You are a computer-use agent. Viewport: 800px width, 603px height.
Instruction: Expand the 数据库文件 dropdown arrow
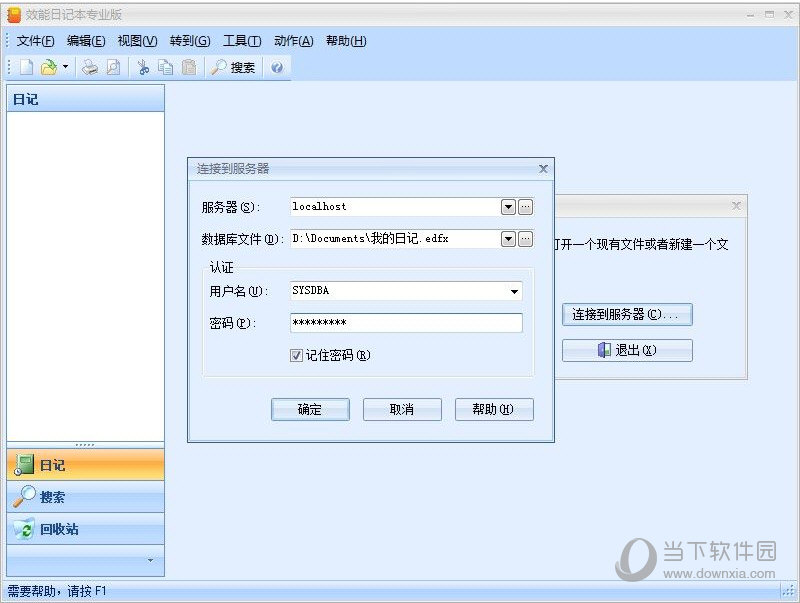click(508, 239)
